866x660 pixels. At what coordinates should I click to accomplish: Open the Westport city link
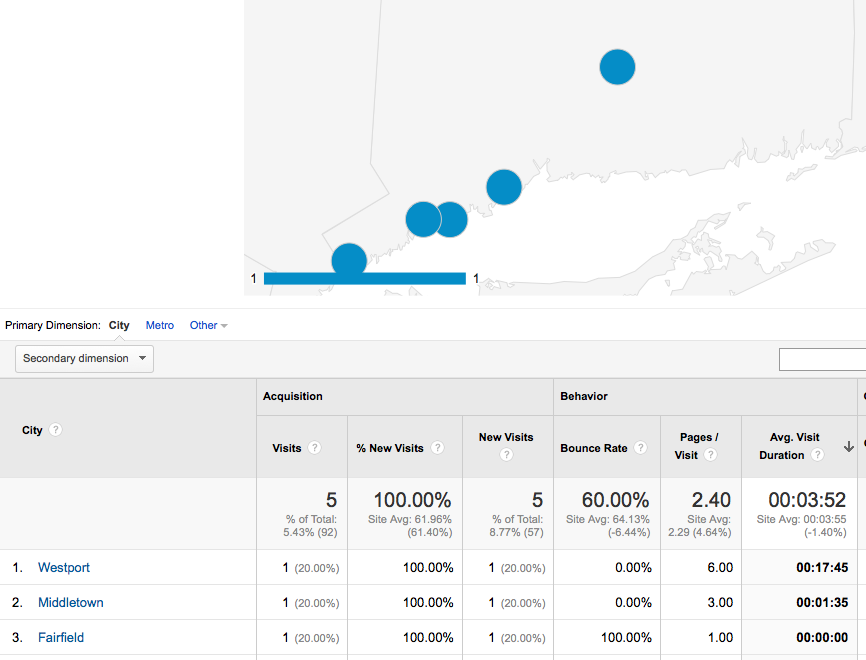click(64, 567)
